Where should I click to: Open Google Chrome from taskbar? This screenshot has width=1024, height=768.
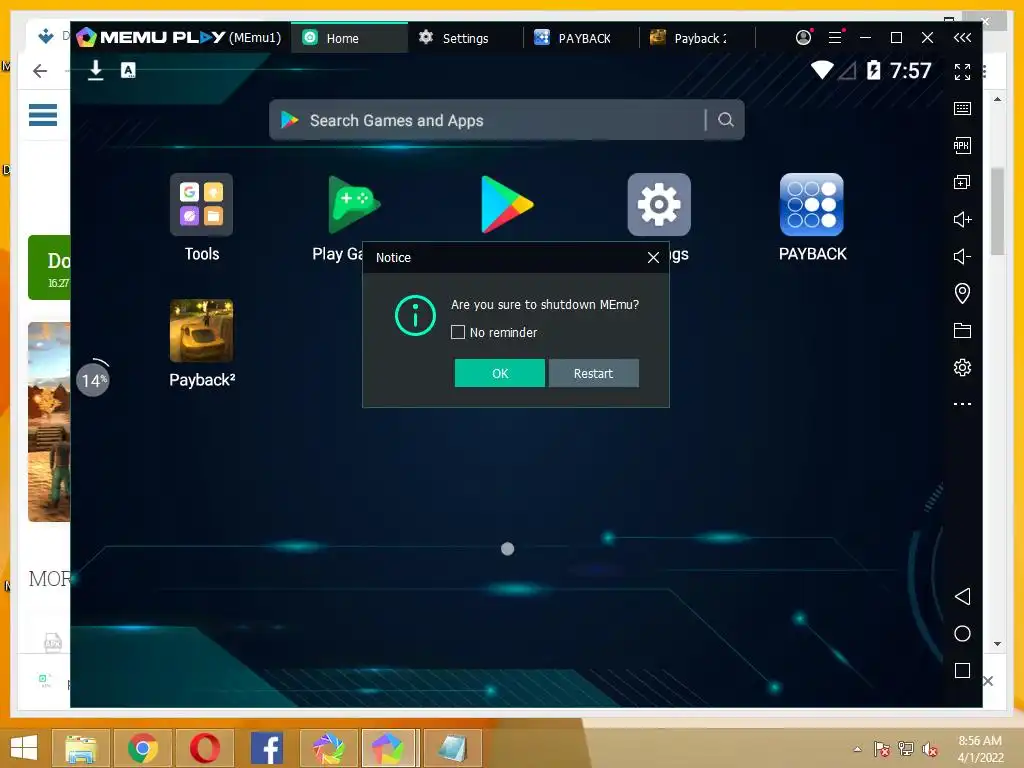[x=142, y=748]
